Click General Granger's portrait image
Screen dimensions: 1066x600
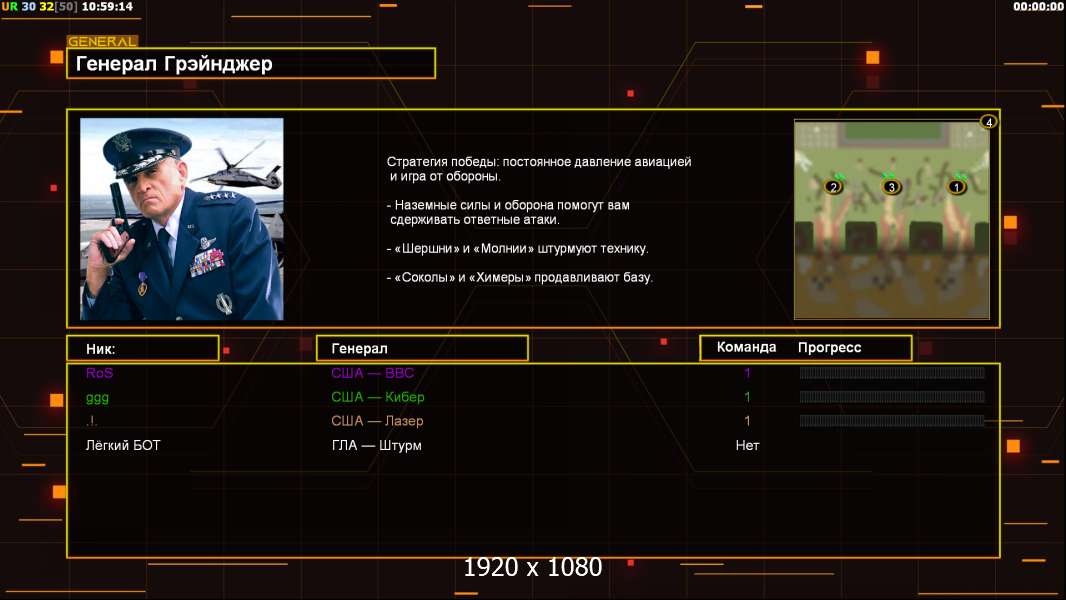pyautogui.click(x=182, y=219)
